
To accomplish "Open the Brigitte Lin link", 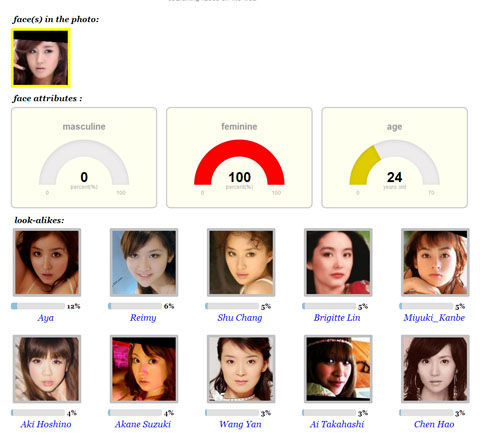I will coord(337,318).
